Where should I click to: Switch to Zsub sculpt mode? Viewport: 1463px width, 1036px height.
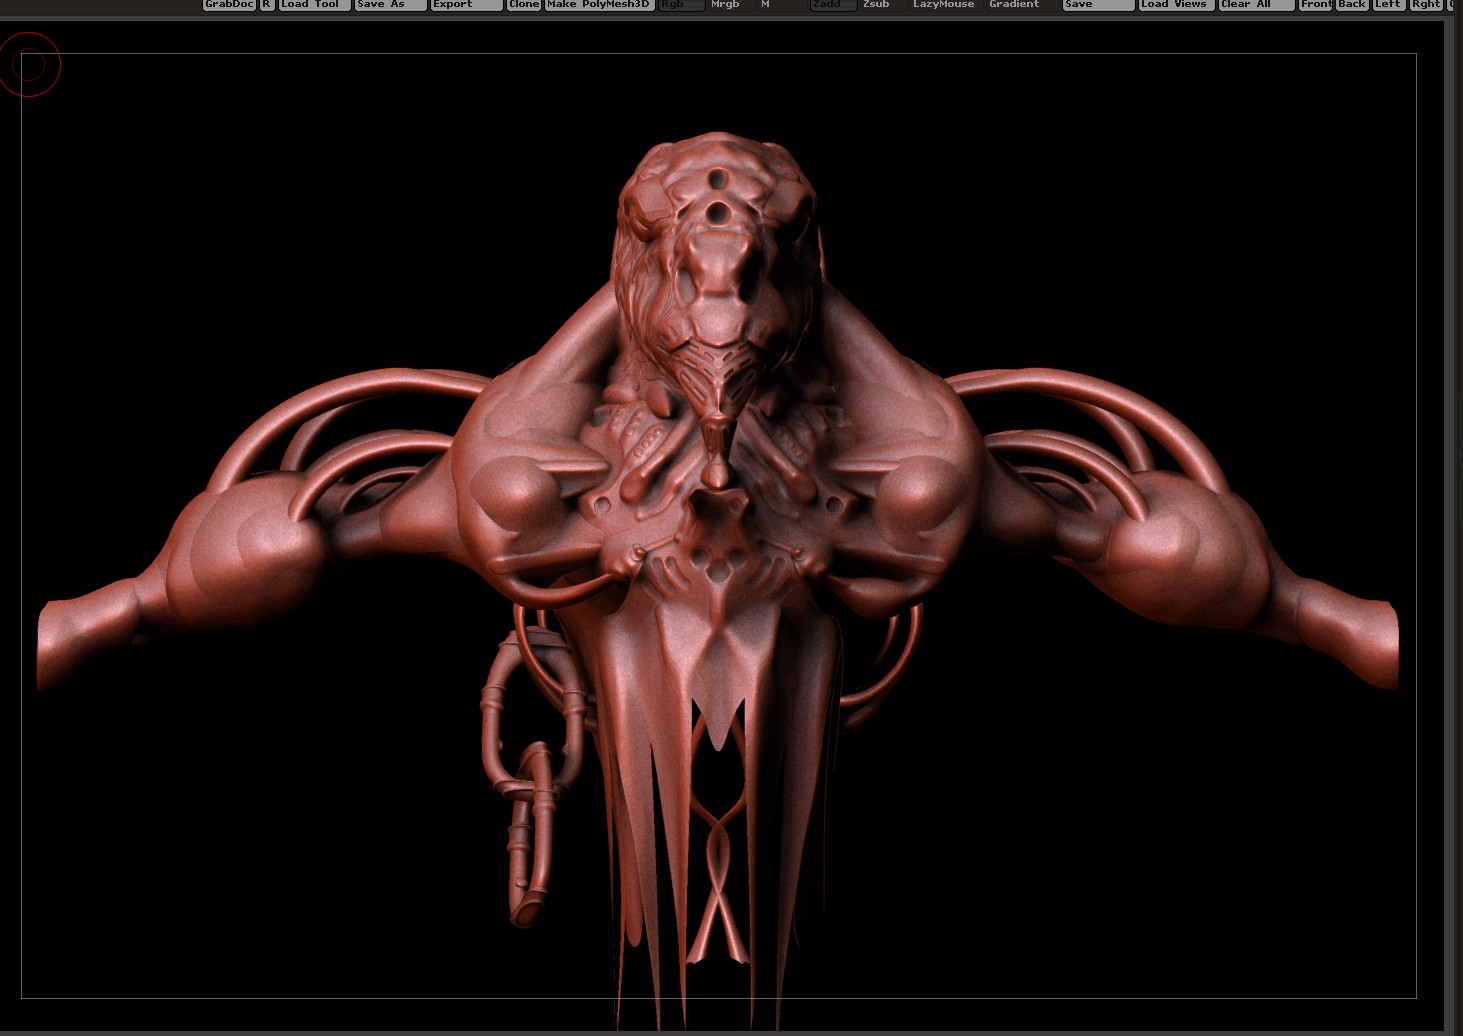883,5
